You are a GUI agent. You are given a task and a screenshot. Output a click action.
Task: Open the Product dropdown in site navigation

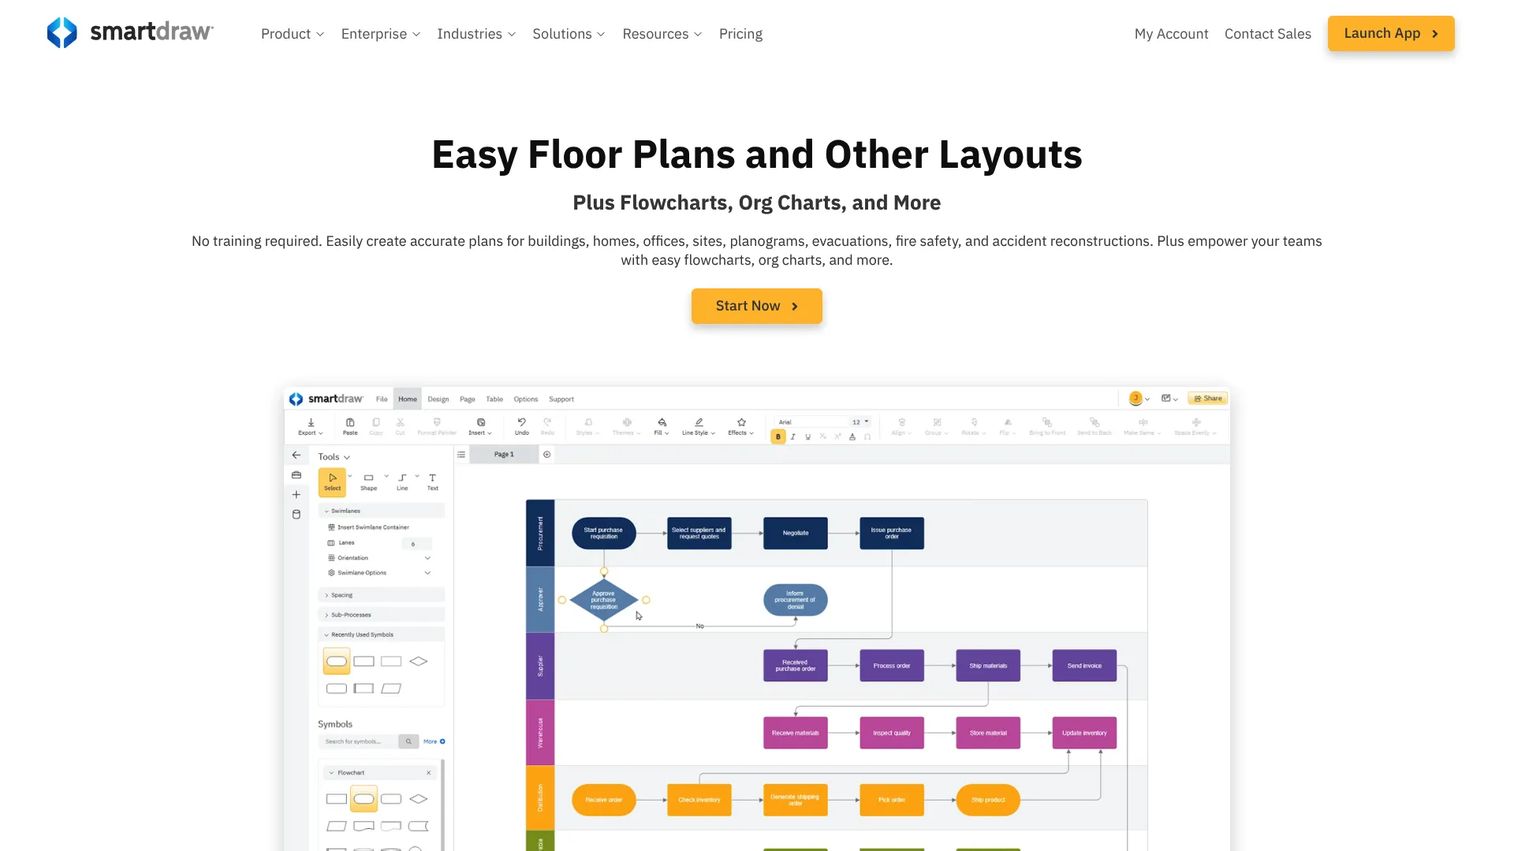[292, 34]
